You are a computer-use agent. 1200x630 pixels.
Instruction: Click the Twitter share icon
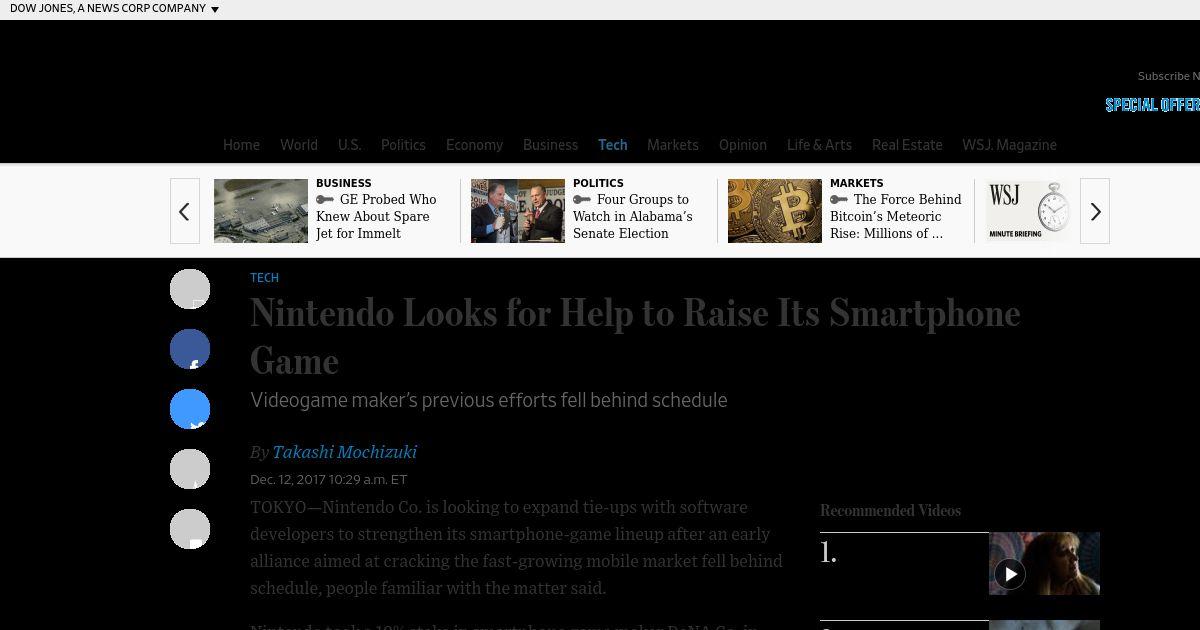pyautogui.click(x=190, y=409)
